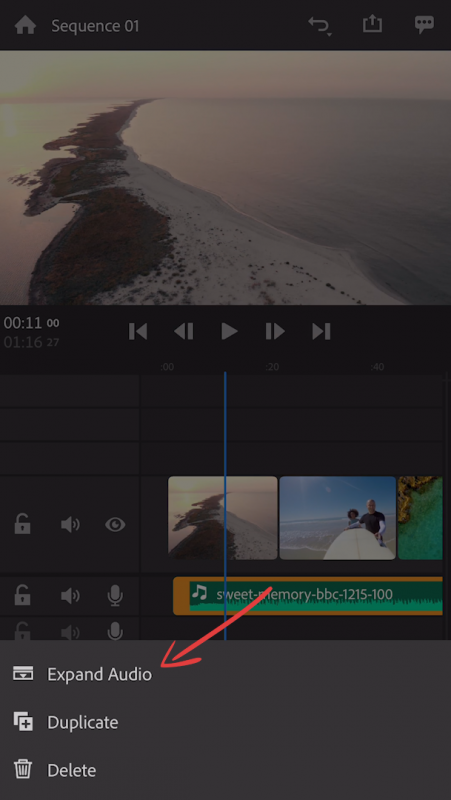451x800 pixels.
Task: Choose Duplicate from the menu
Action: click(226, 722)
